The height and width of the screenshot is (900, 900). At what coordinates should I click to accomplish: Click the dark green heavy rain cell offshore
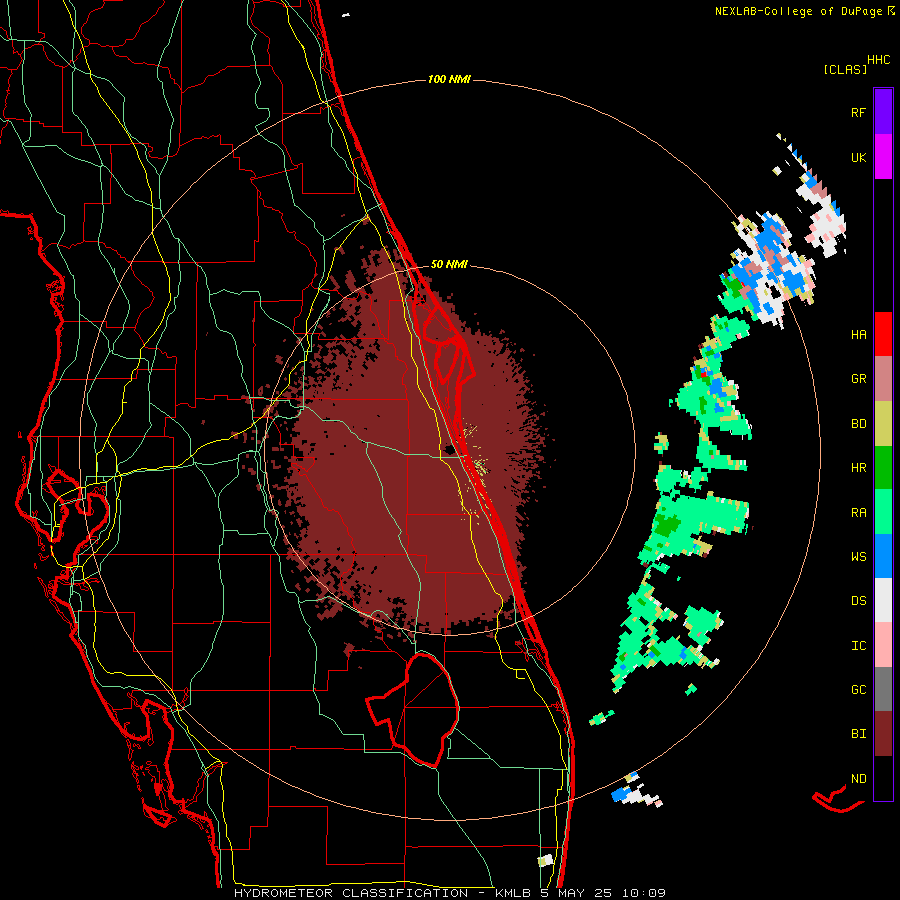[667, 524]
